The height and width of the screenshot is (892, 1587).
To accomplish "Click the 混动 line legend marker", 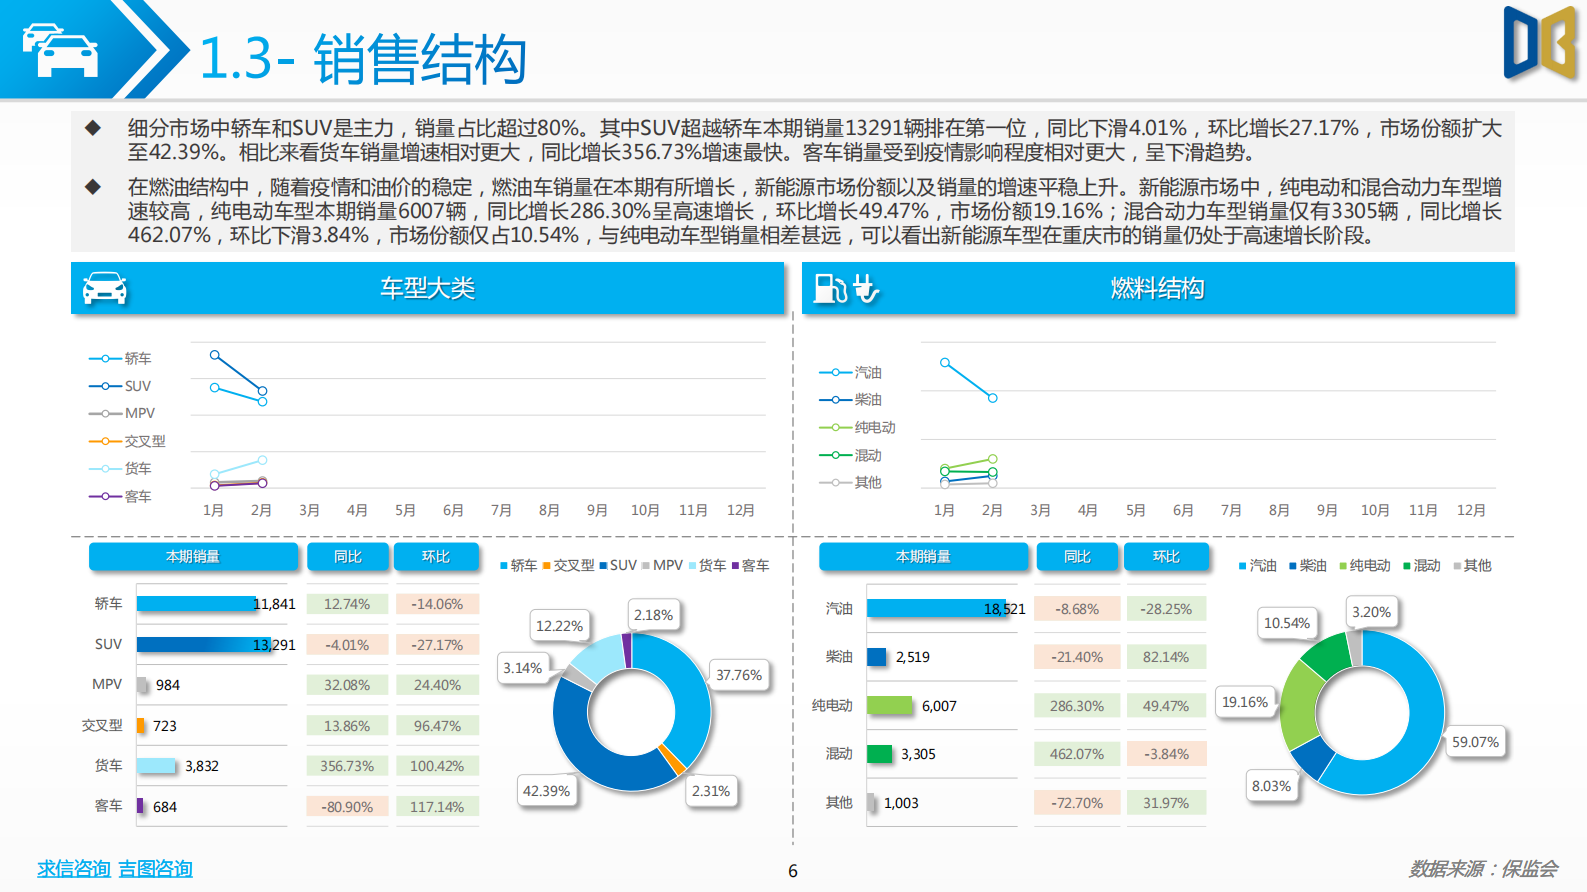I will tap(835, 455).
